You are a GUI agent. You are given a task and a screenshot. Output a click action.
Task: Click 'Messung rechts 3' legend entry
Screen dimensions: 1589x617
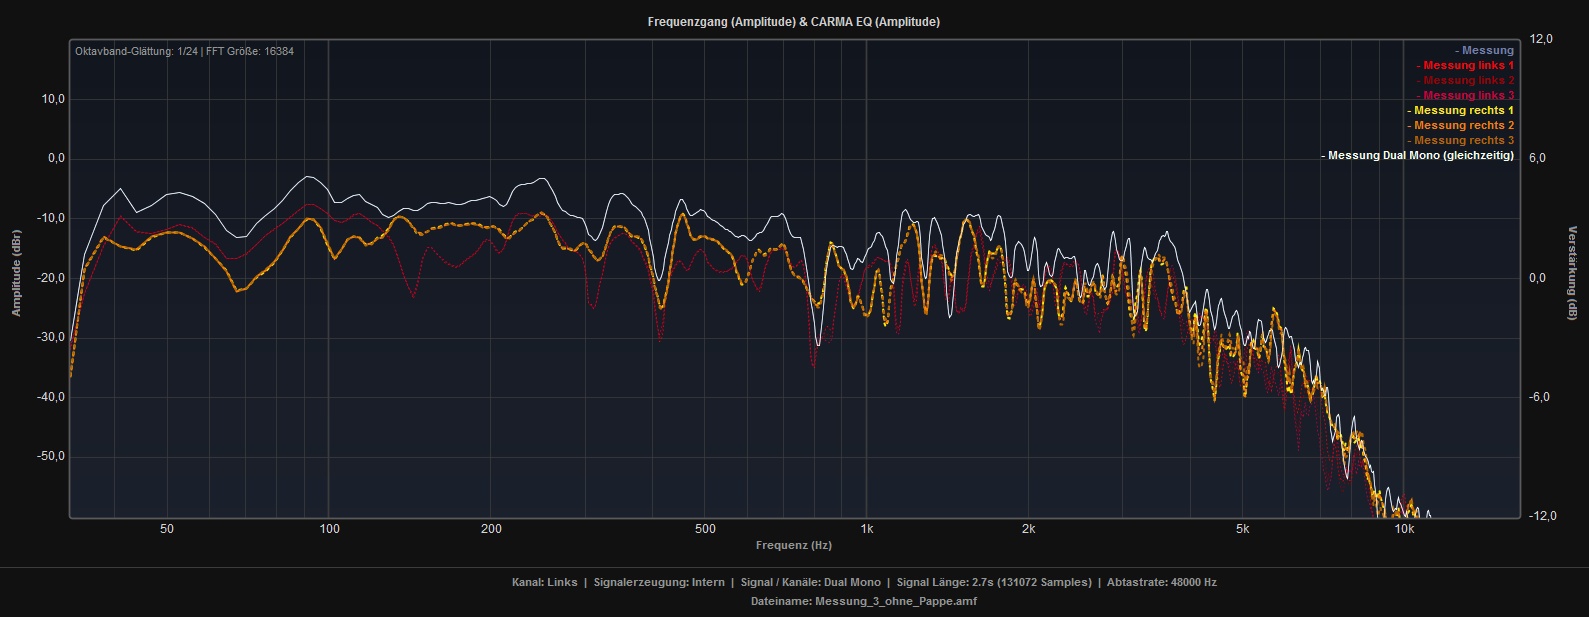[1462, 140]
